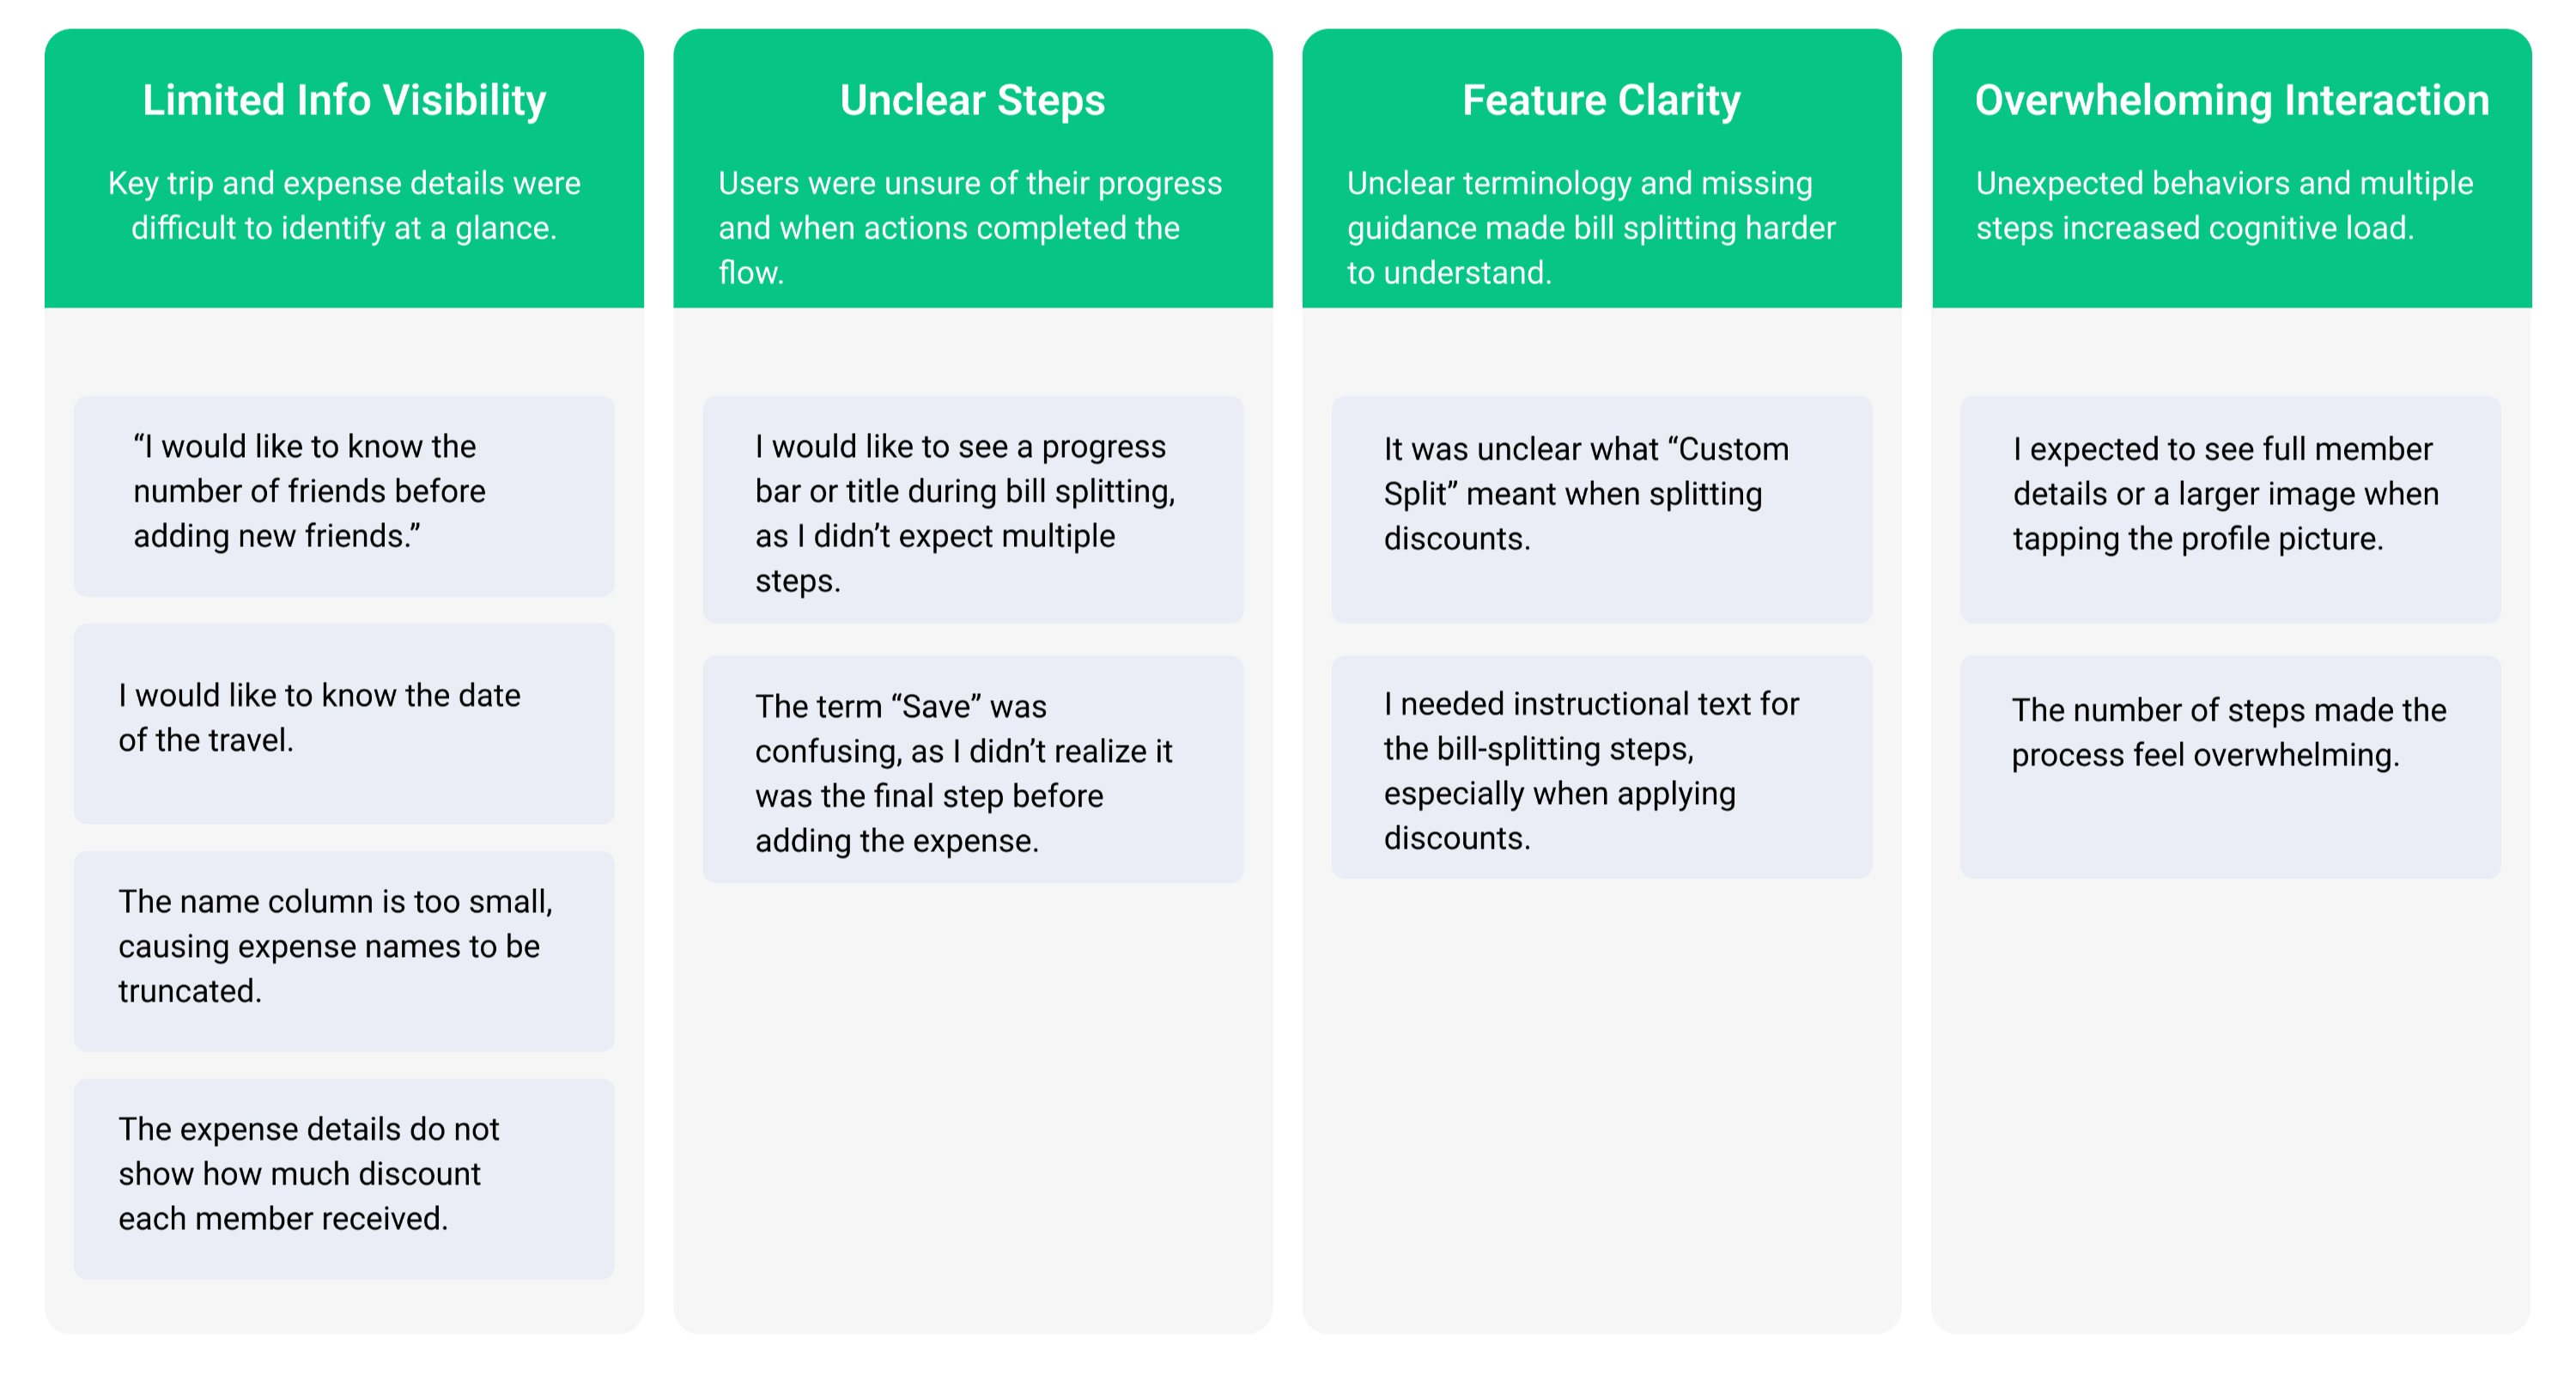Select the "needed instructional text" feedback card
2576x1376 pixels.
pyautogui.click(x=1601, y=767)
